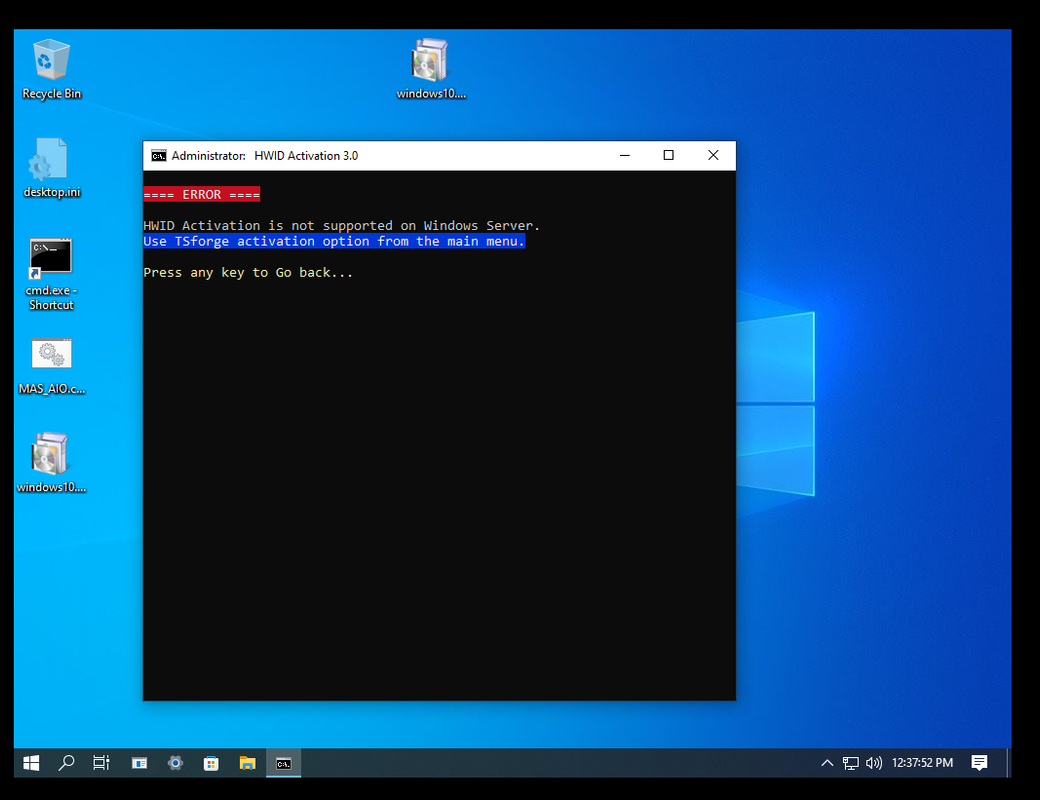Image resolution: width=1040 pixels, height=800 pixels.
Task: Select the cmd.exe Shortcut desktop icon
Action: click(x=51, y=275)
